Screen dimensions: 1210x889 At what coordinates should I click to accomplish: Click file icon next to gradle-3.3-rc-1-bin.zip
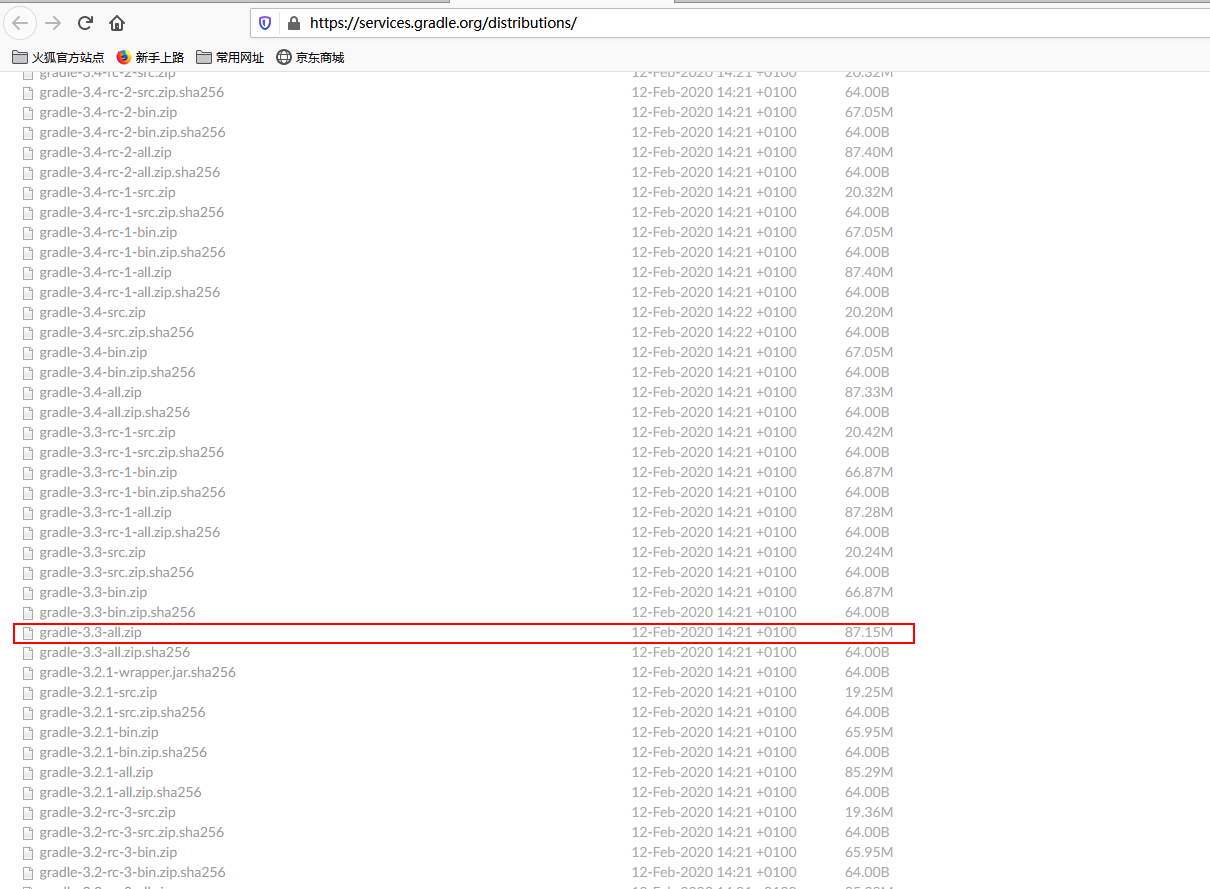(x=28, y=473)
